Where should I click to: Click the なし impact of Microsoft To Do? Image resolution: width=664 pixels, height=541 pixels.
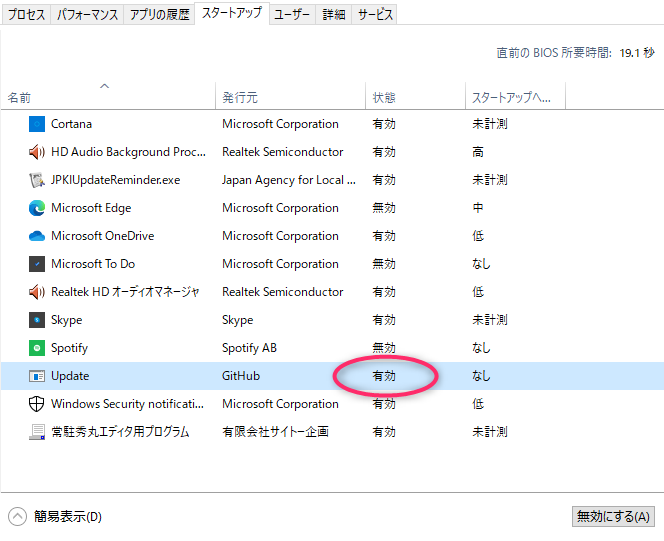coord(481,264)
